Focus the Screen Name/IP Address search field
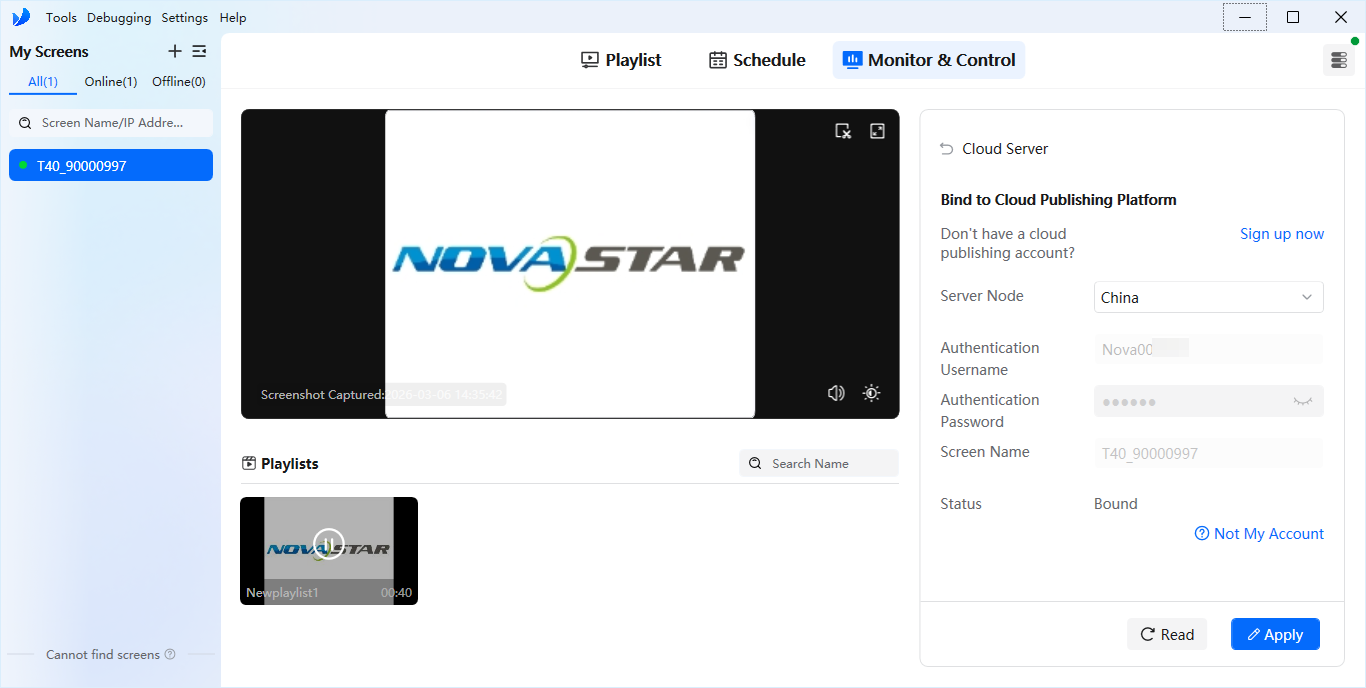This screenshot has width=1366, height=688. click(111, 123)
